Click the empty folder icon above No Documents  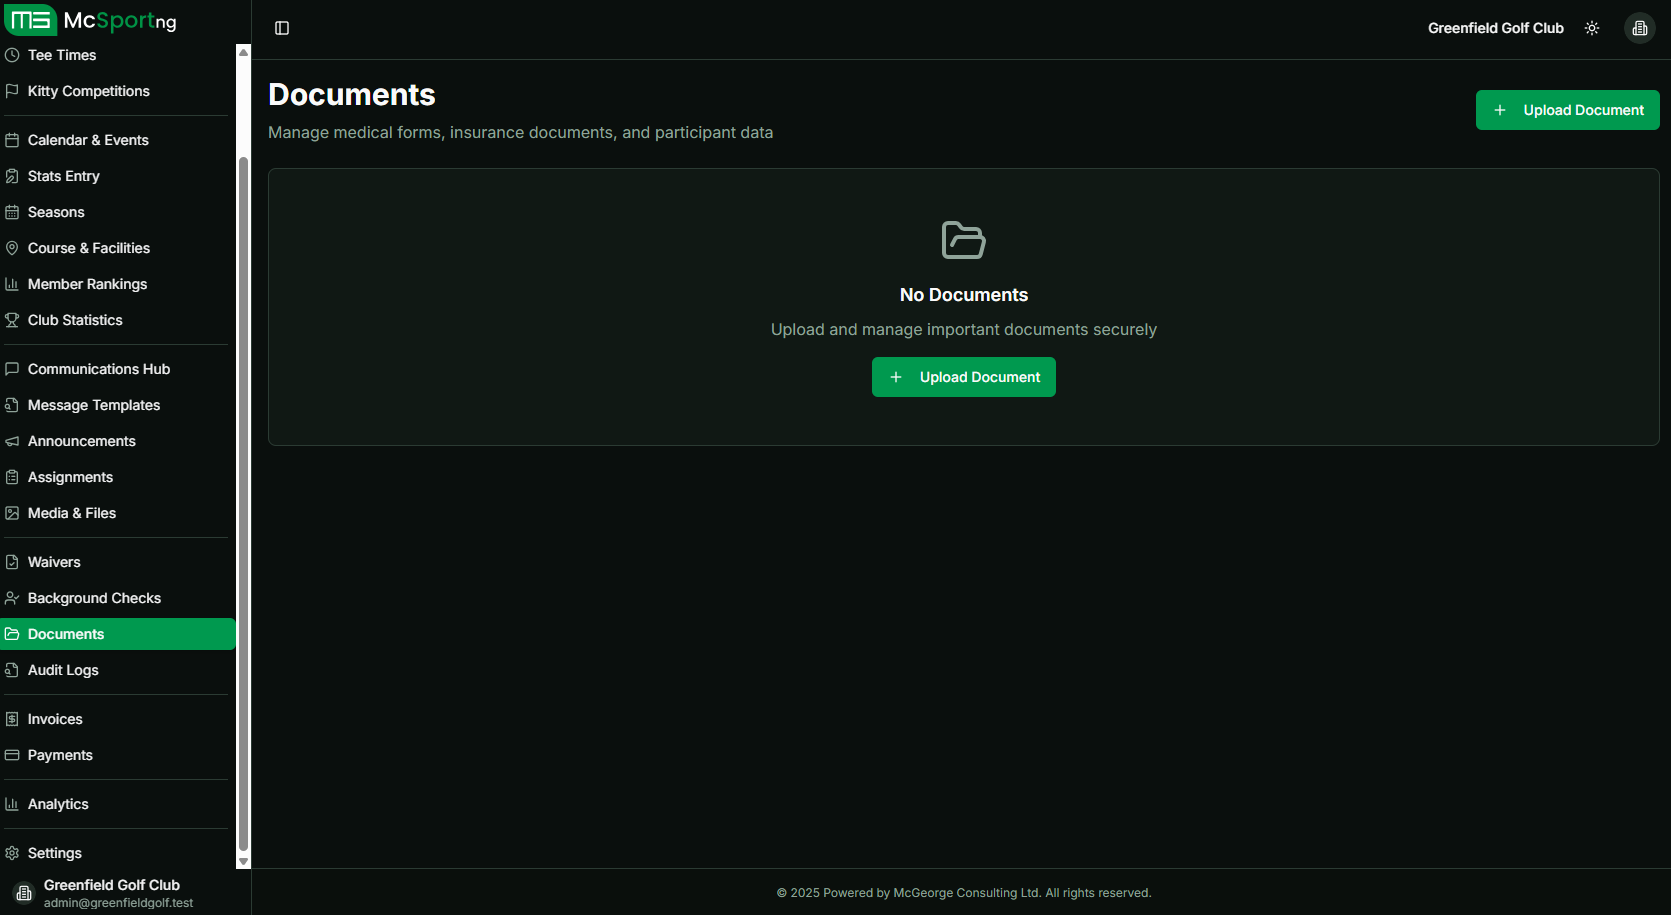coord(963,240)
